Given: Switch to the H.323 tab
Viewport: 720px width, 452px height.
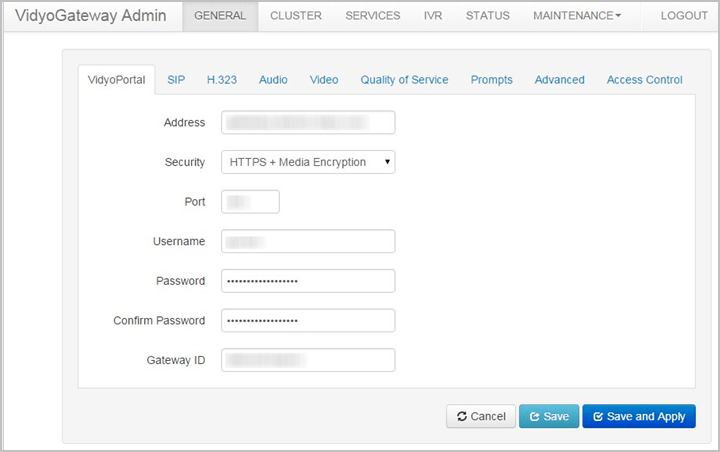Looking at the screenshot, I should [222, 80].
